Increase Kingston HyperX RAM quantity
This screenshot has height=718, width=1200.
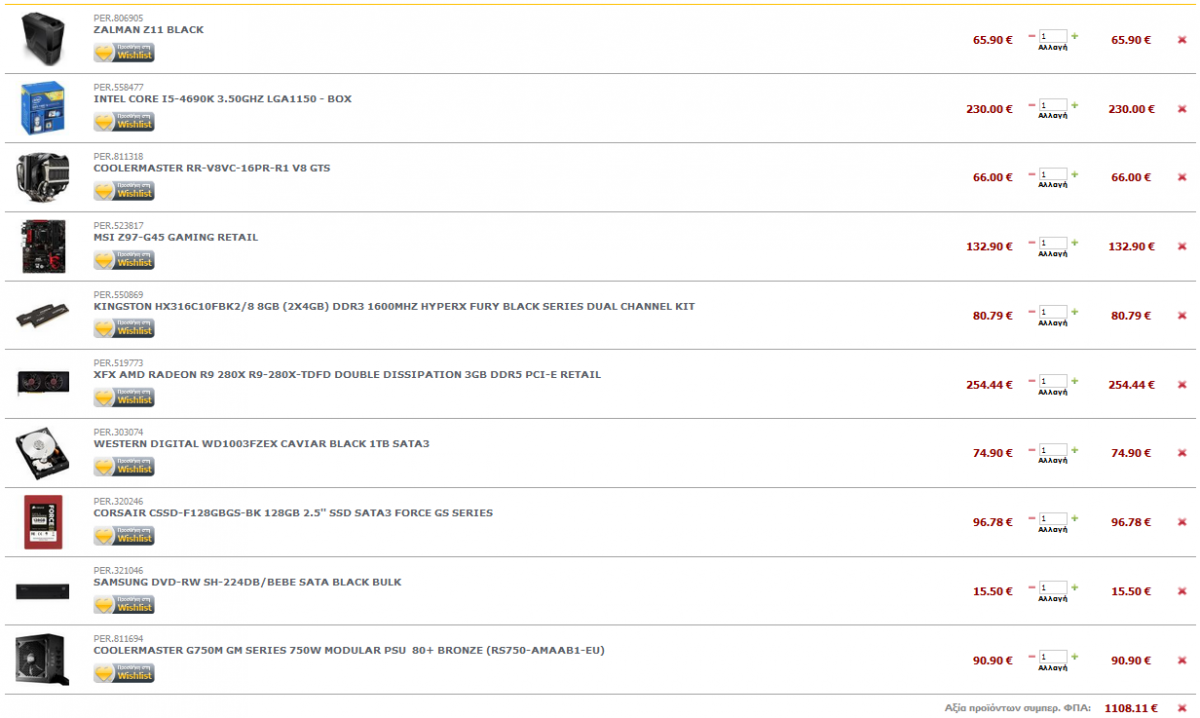coord(1075,311)
